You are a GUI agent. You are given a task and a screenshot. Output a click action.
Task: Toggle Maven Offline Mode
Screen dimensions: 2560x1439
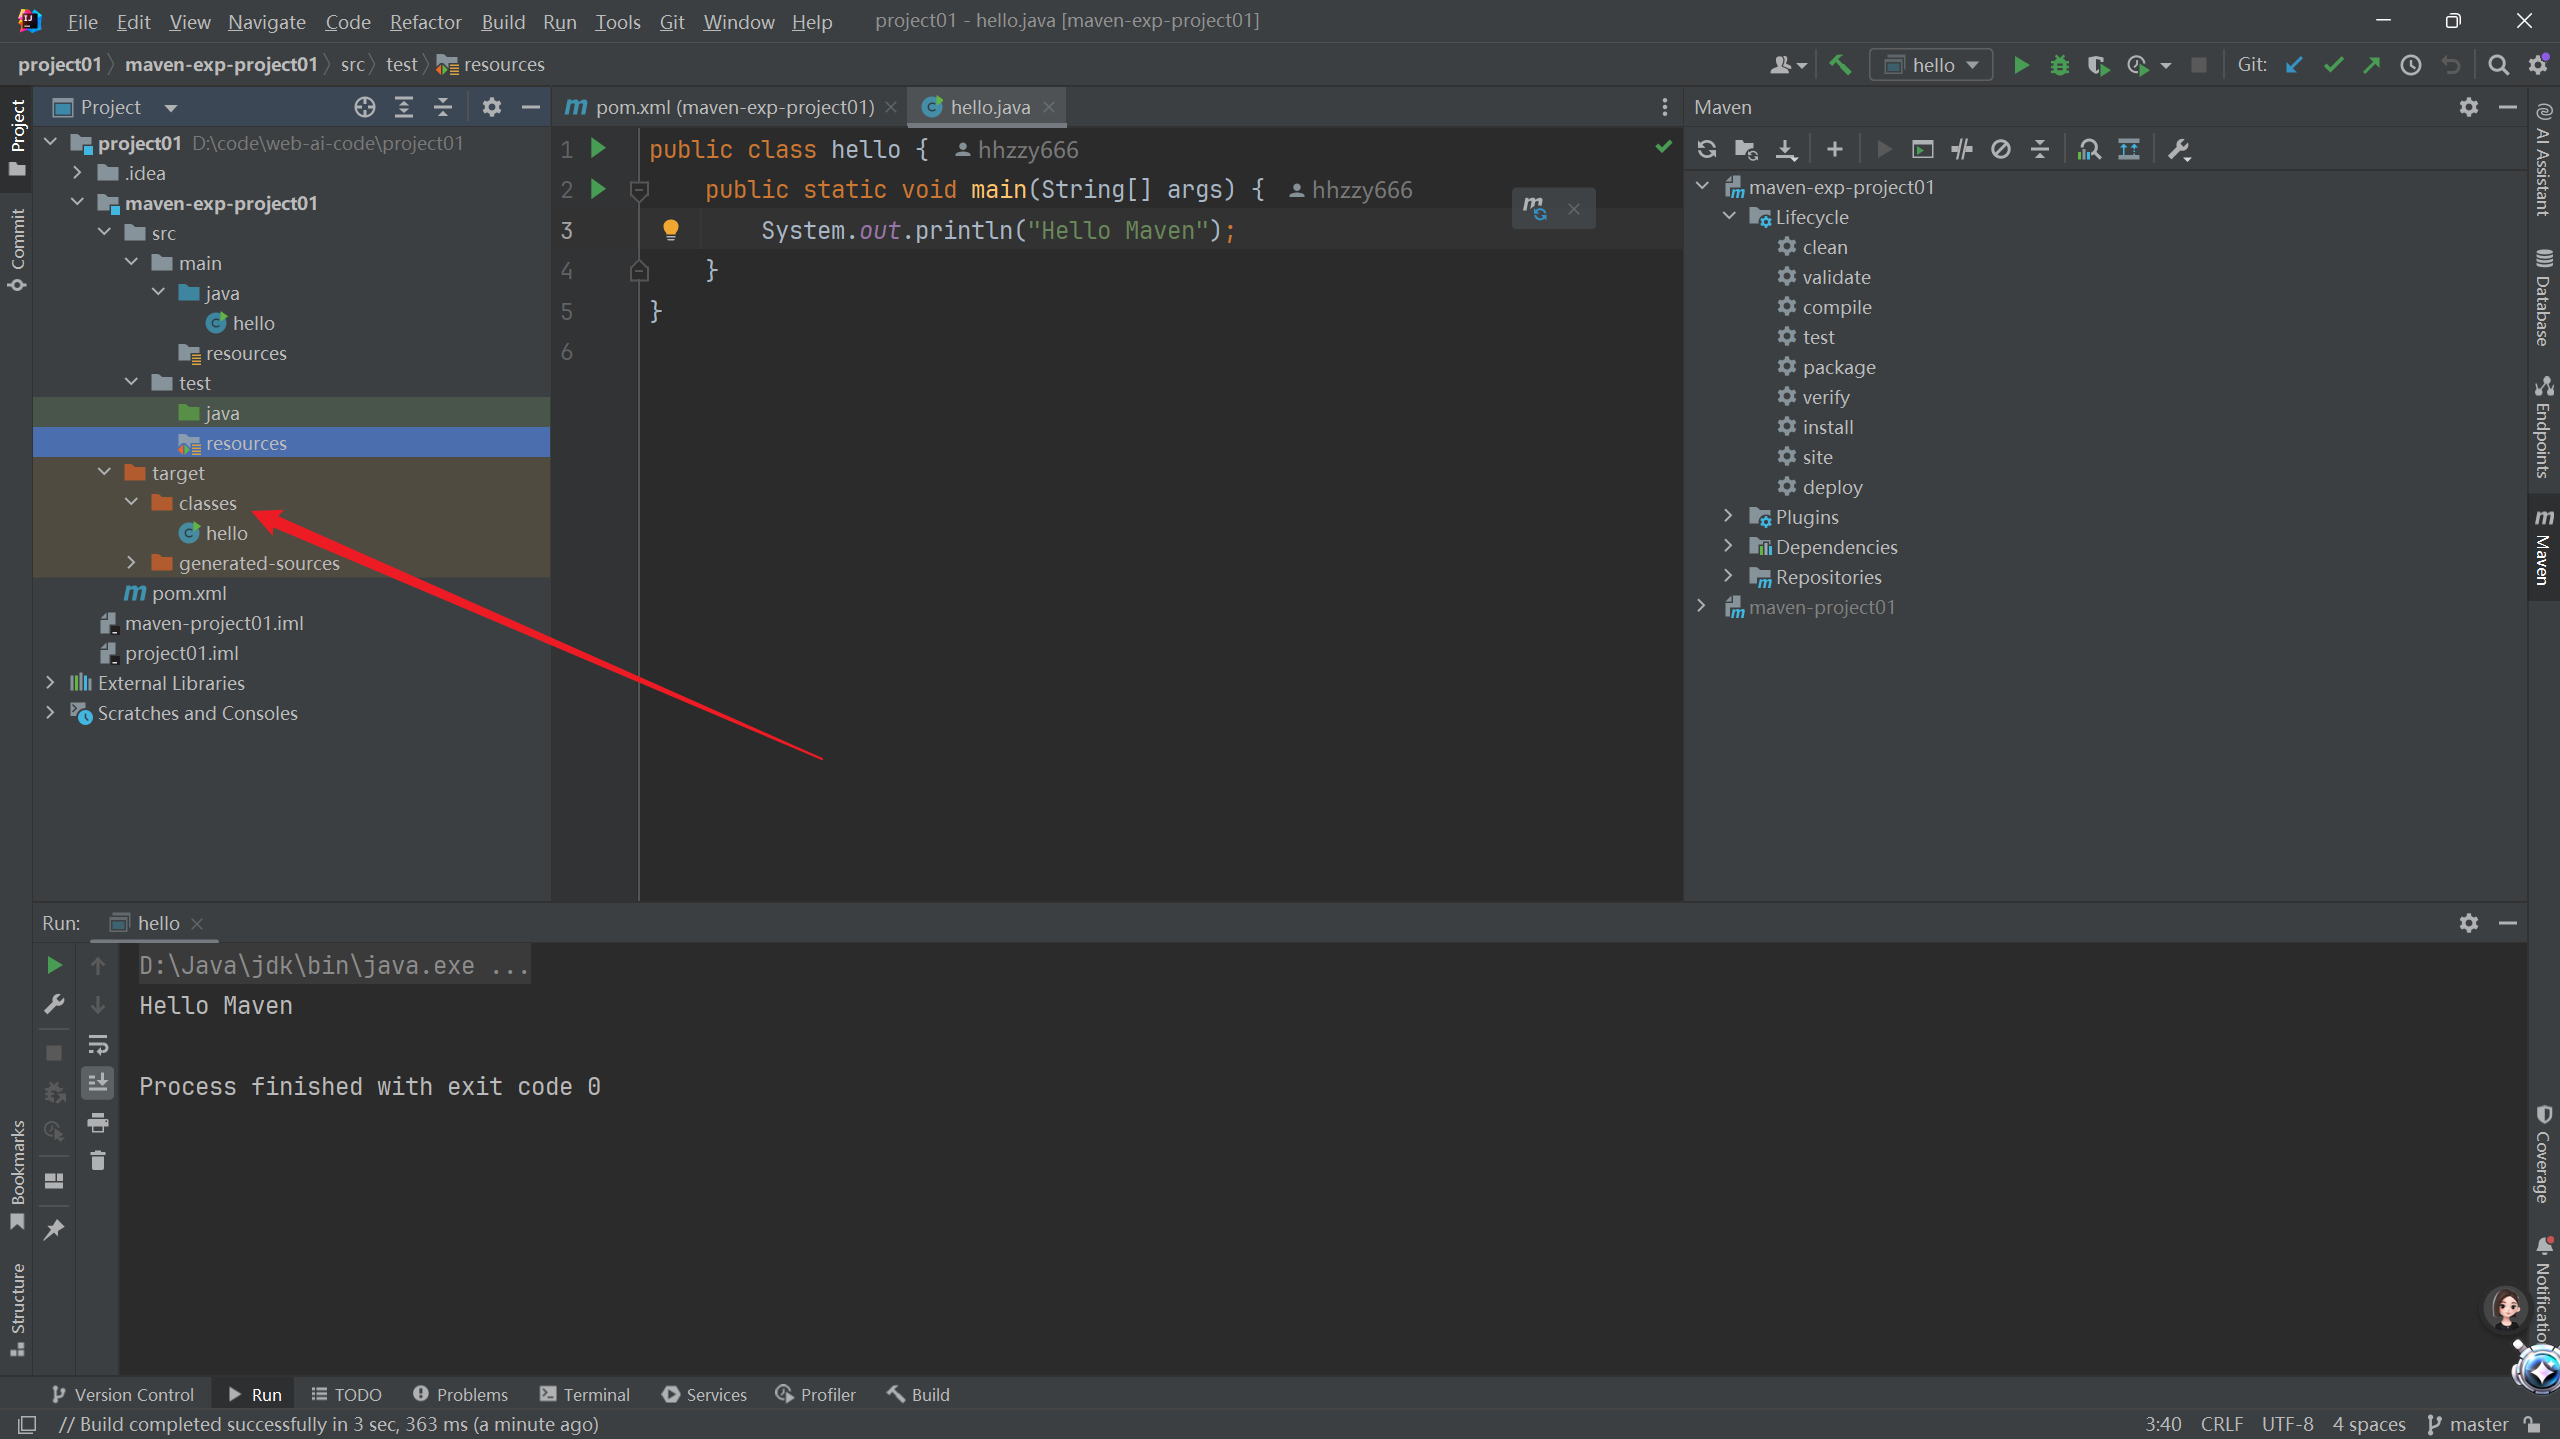1962,149
